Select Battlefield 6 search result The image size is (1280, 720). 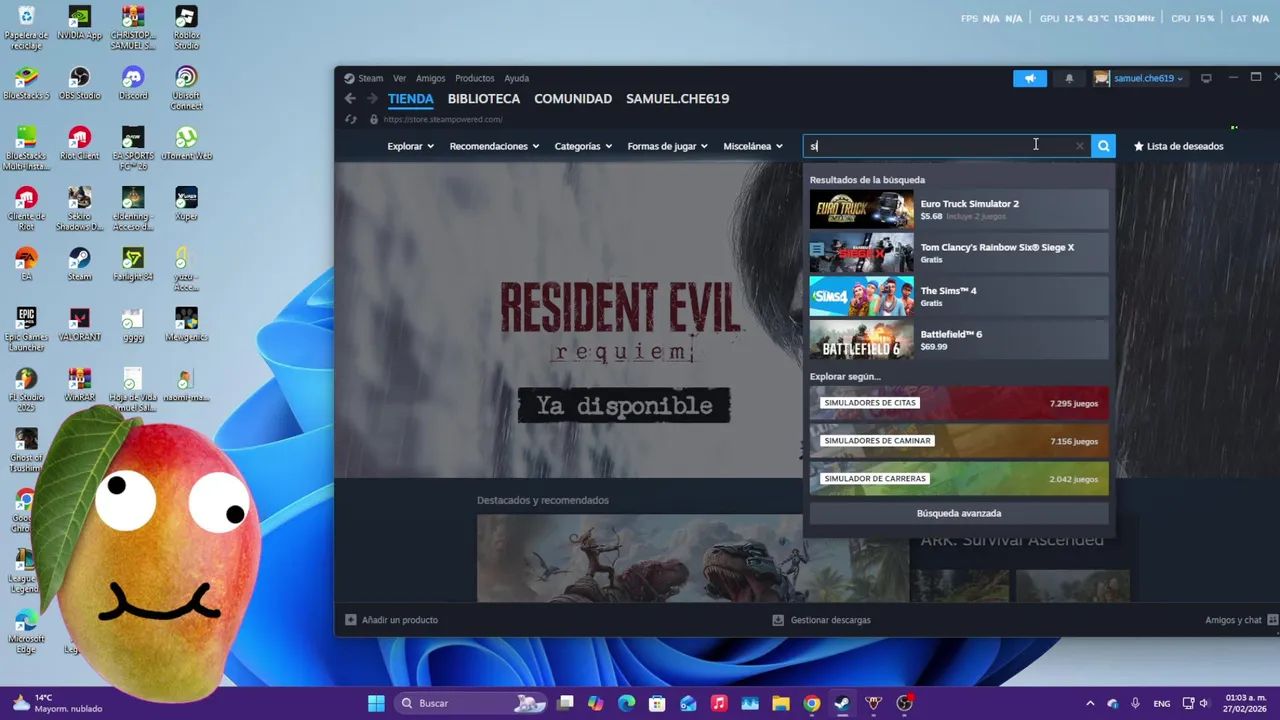click(x=959, y=340)
